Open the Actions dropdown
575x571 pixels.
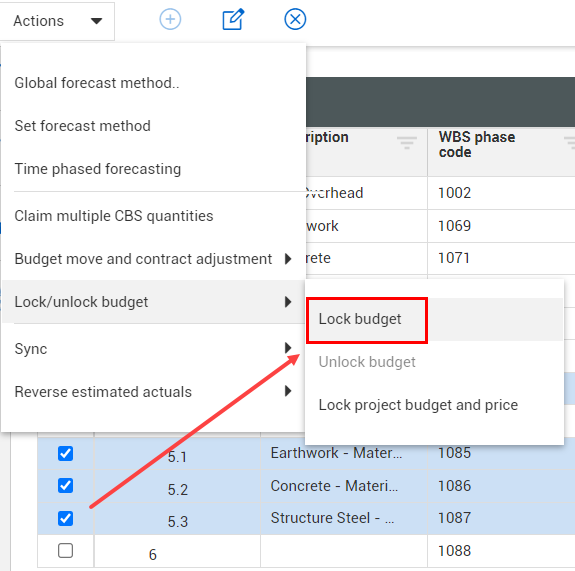click(57, 21)
